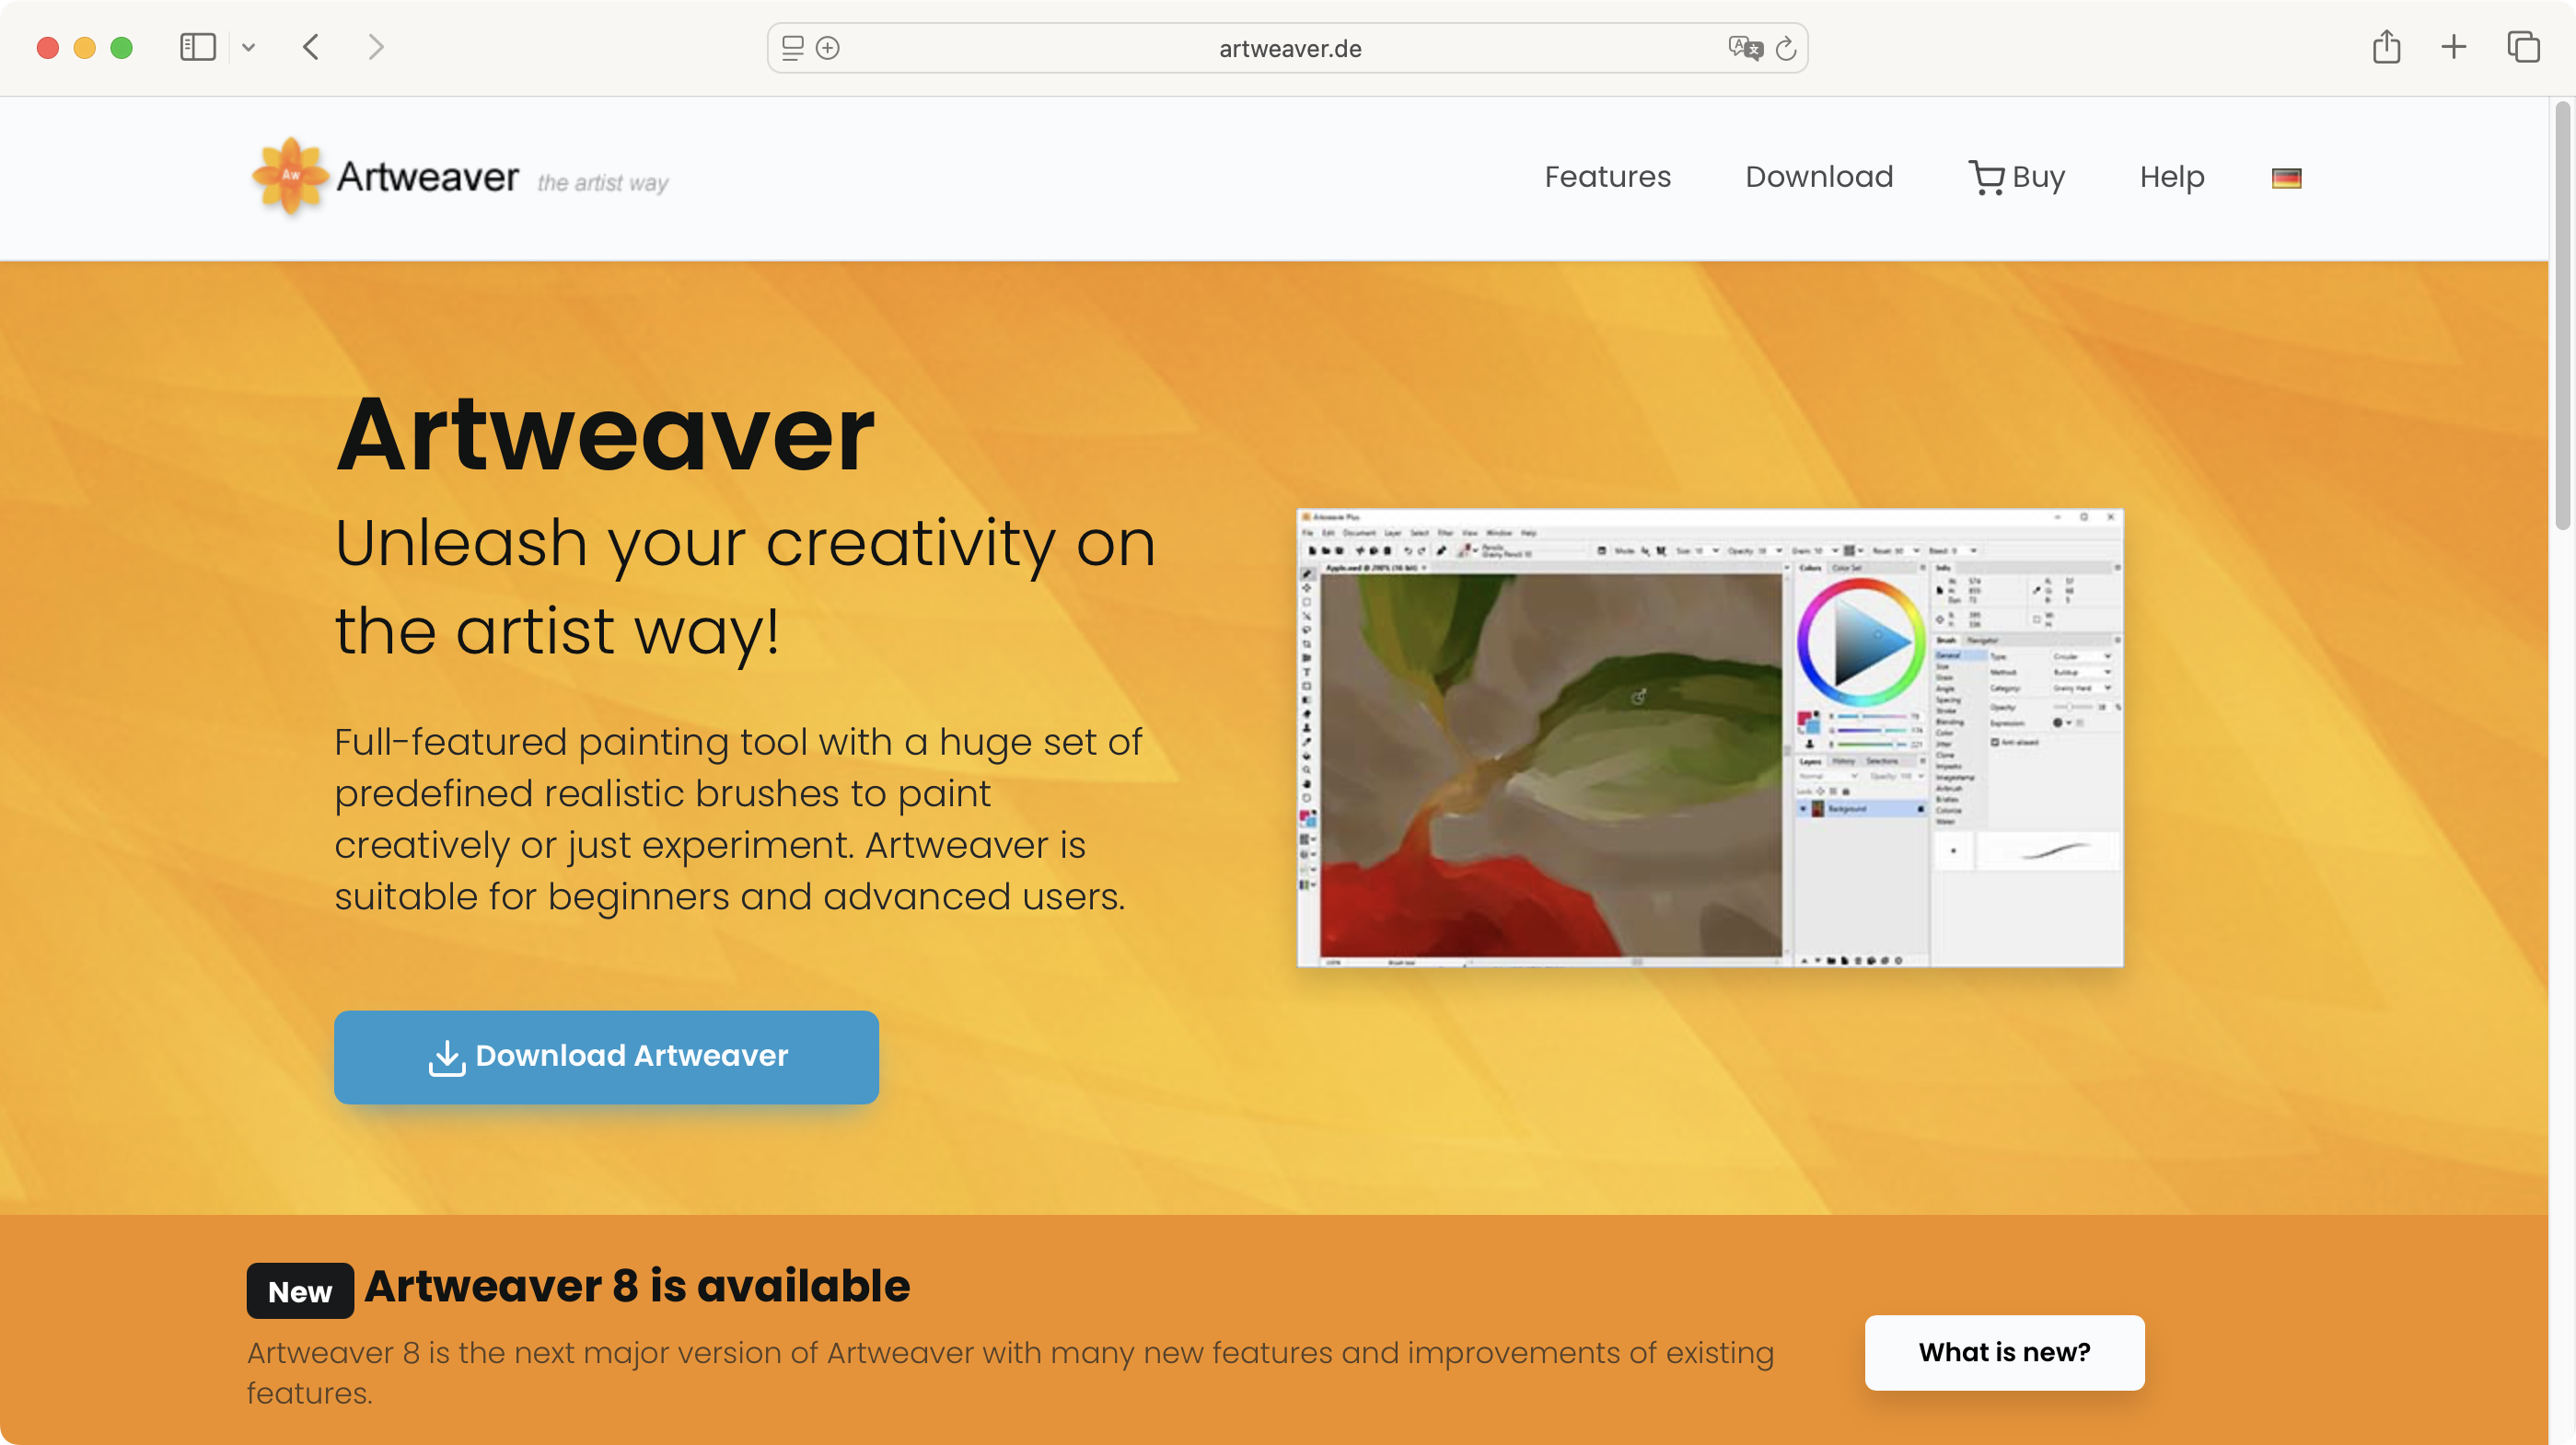2576x1445 pixels.
Task: Click the Download Artweaver button
Action: tap(606, 1057)
